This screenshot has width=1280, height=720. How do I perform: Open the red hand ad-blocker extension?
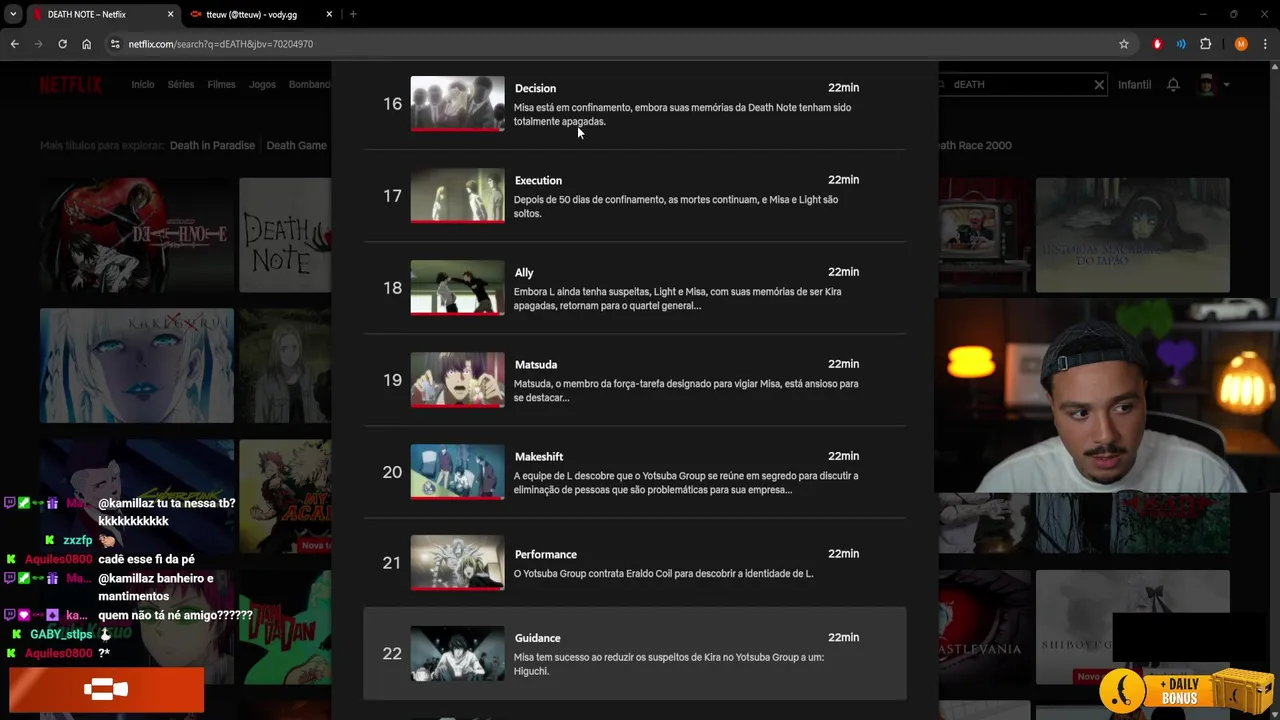1157,44
